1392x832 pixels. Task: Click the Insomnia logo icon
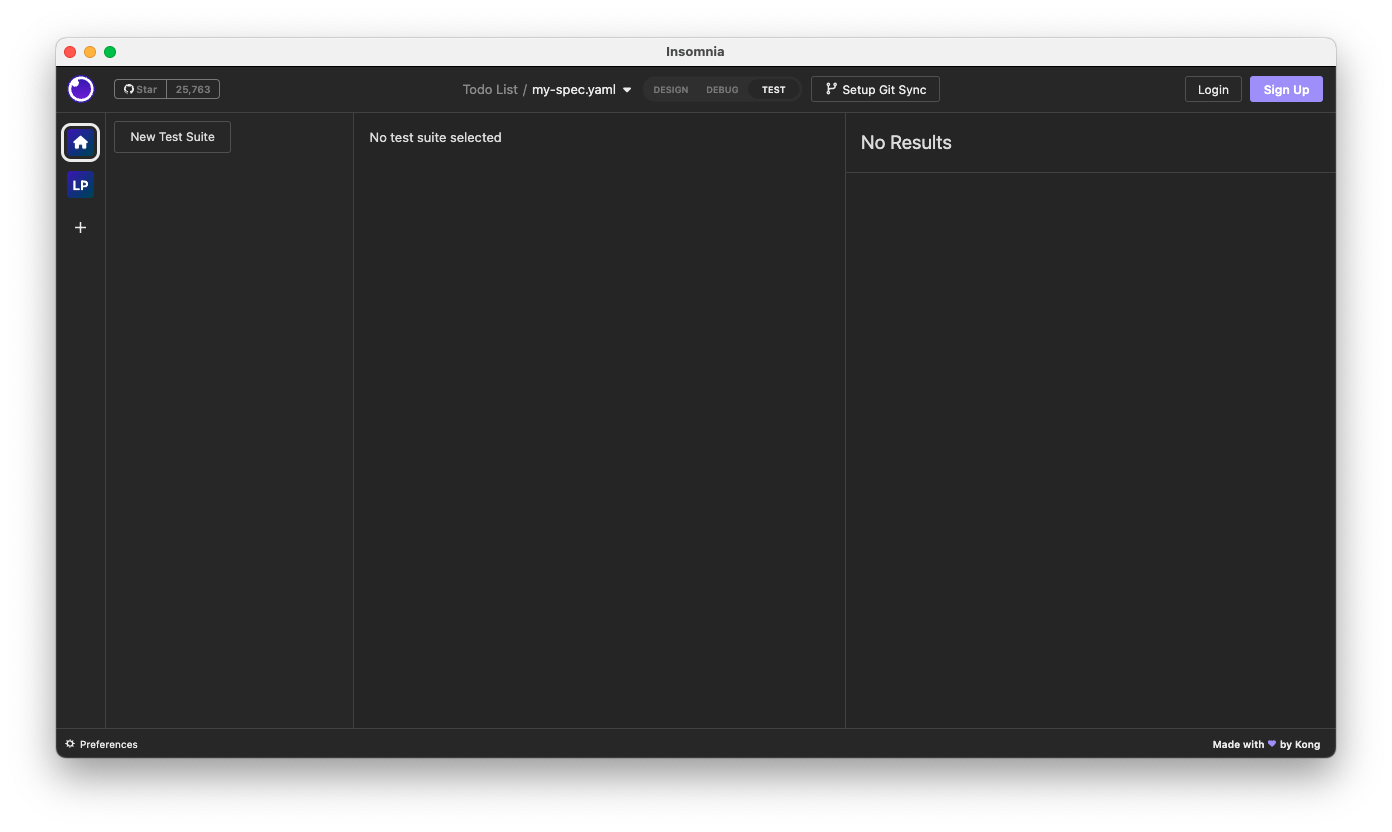pos(81,89)
